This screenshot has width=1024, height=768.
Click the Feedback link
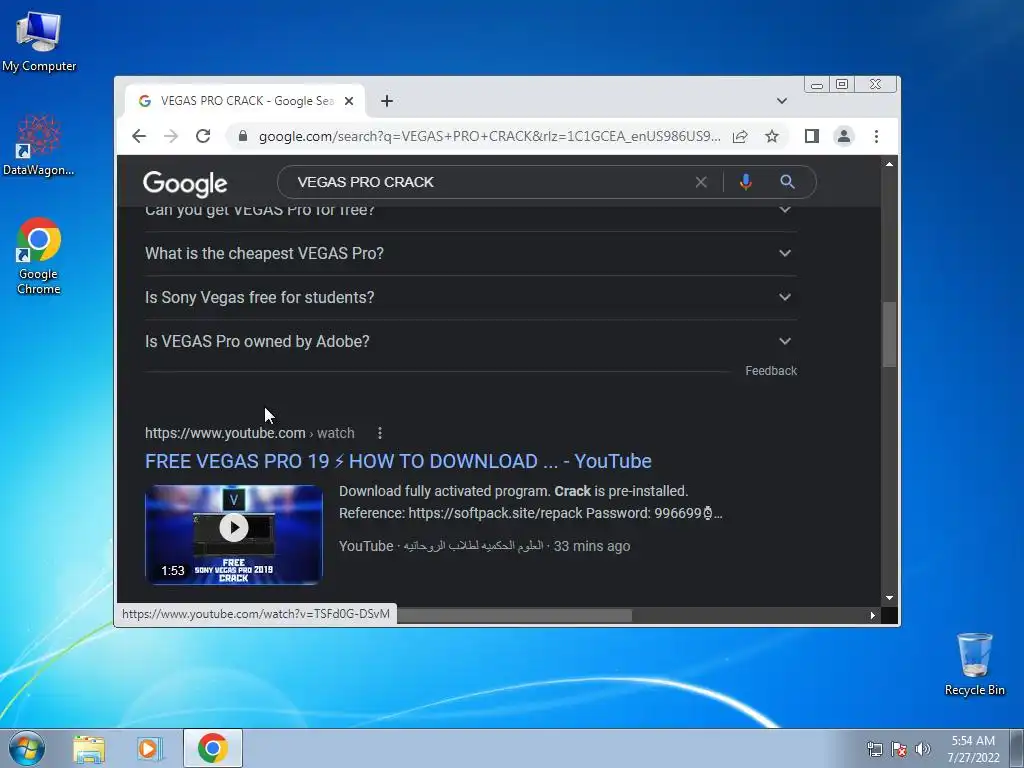click(x=771, y=370)
